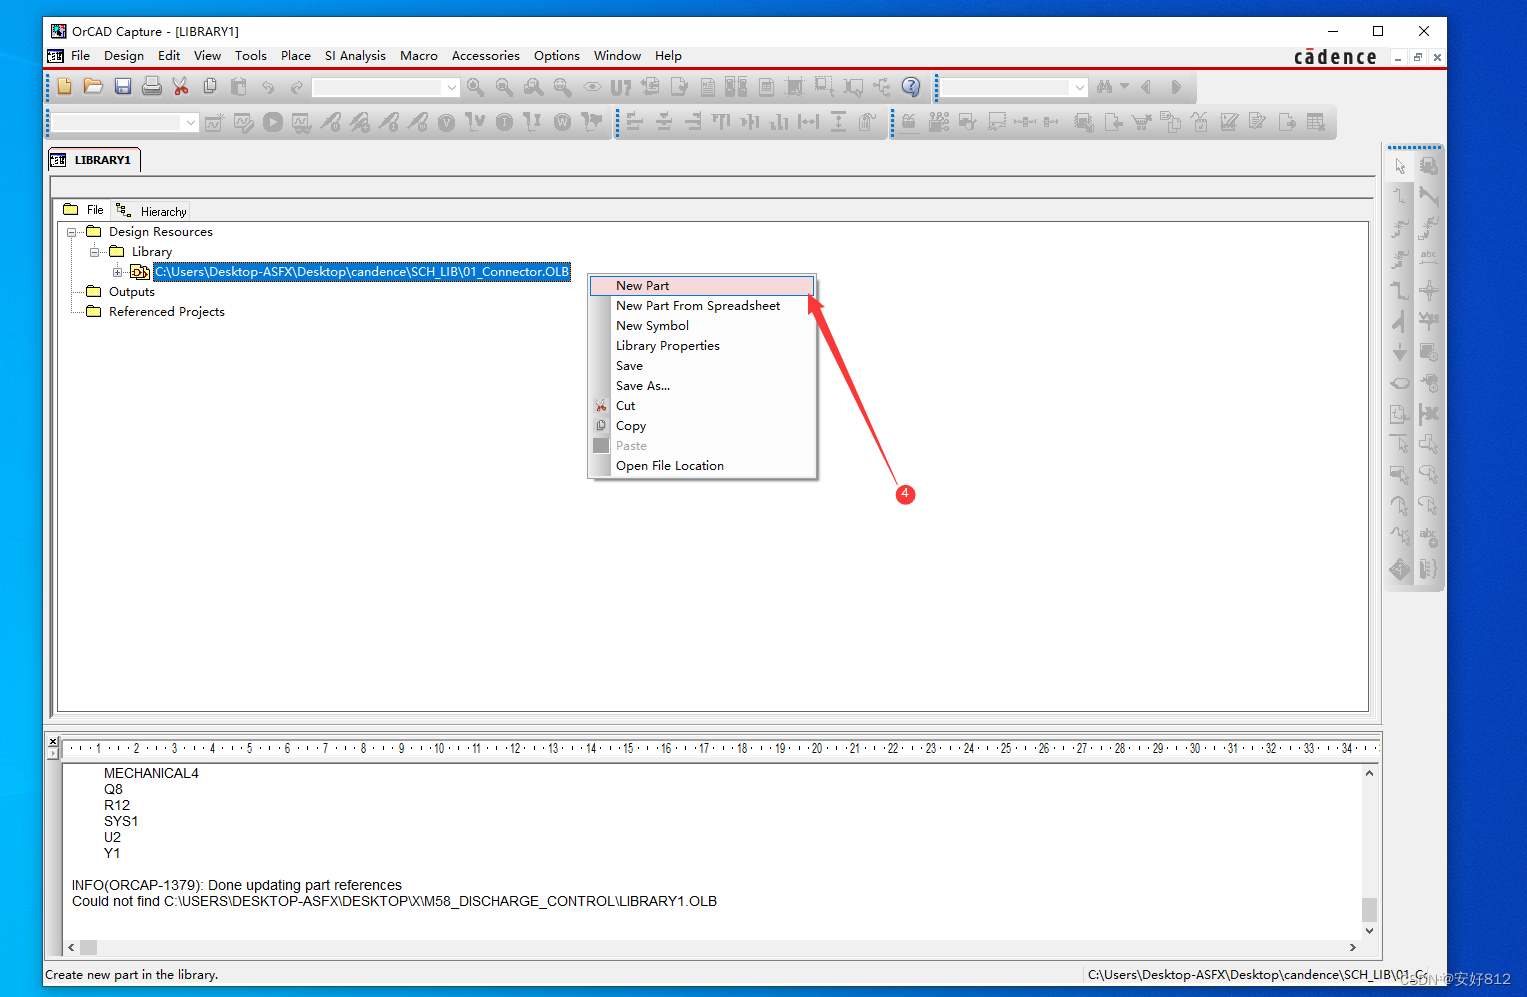This screenshot has width=1527, height=997.
Task: Collapse the Library folder node
Action: tap(95, 252)
